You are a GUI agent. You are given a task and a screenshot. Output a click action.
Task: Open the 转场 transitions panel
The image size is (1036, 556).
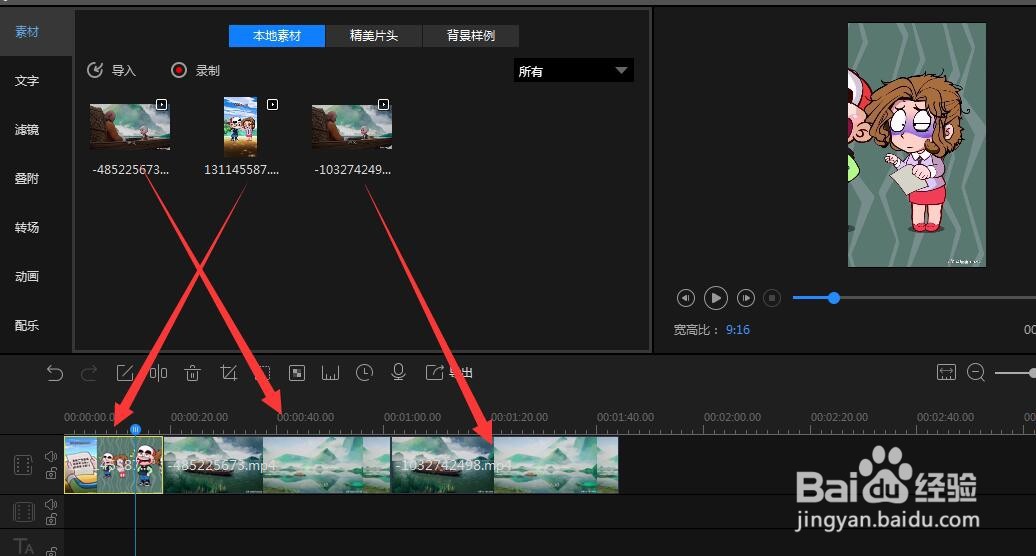click(27, 227)
